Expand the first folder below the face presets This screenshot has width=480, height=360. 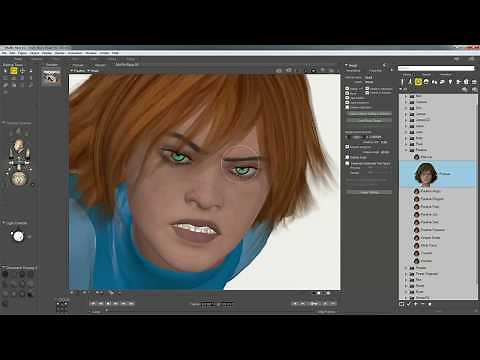pos(406,268)
